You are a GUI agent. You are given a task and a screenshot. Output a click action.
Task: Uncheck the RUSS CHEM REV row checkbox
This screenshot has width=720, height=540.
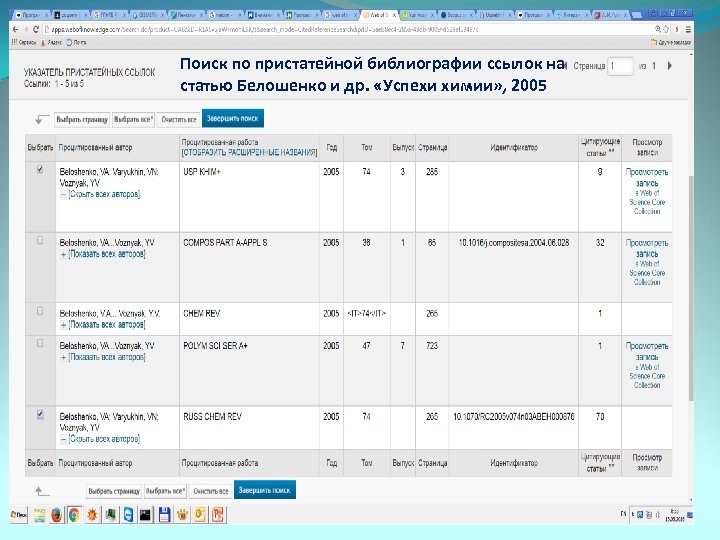pos(40,415)
